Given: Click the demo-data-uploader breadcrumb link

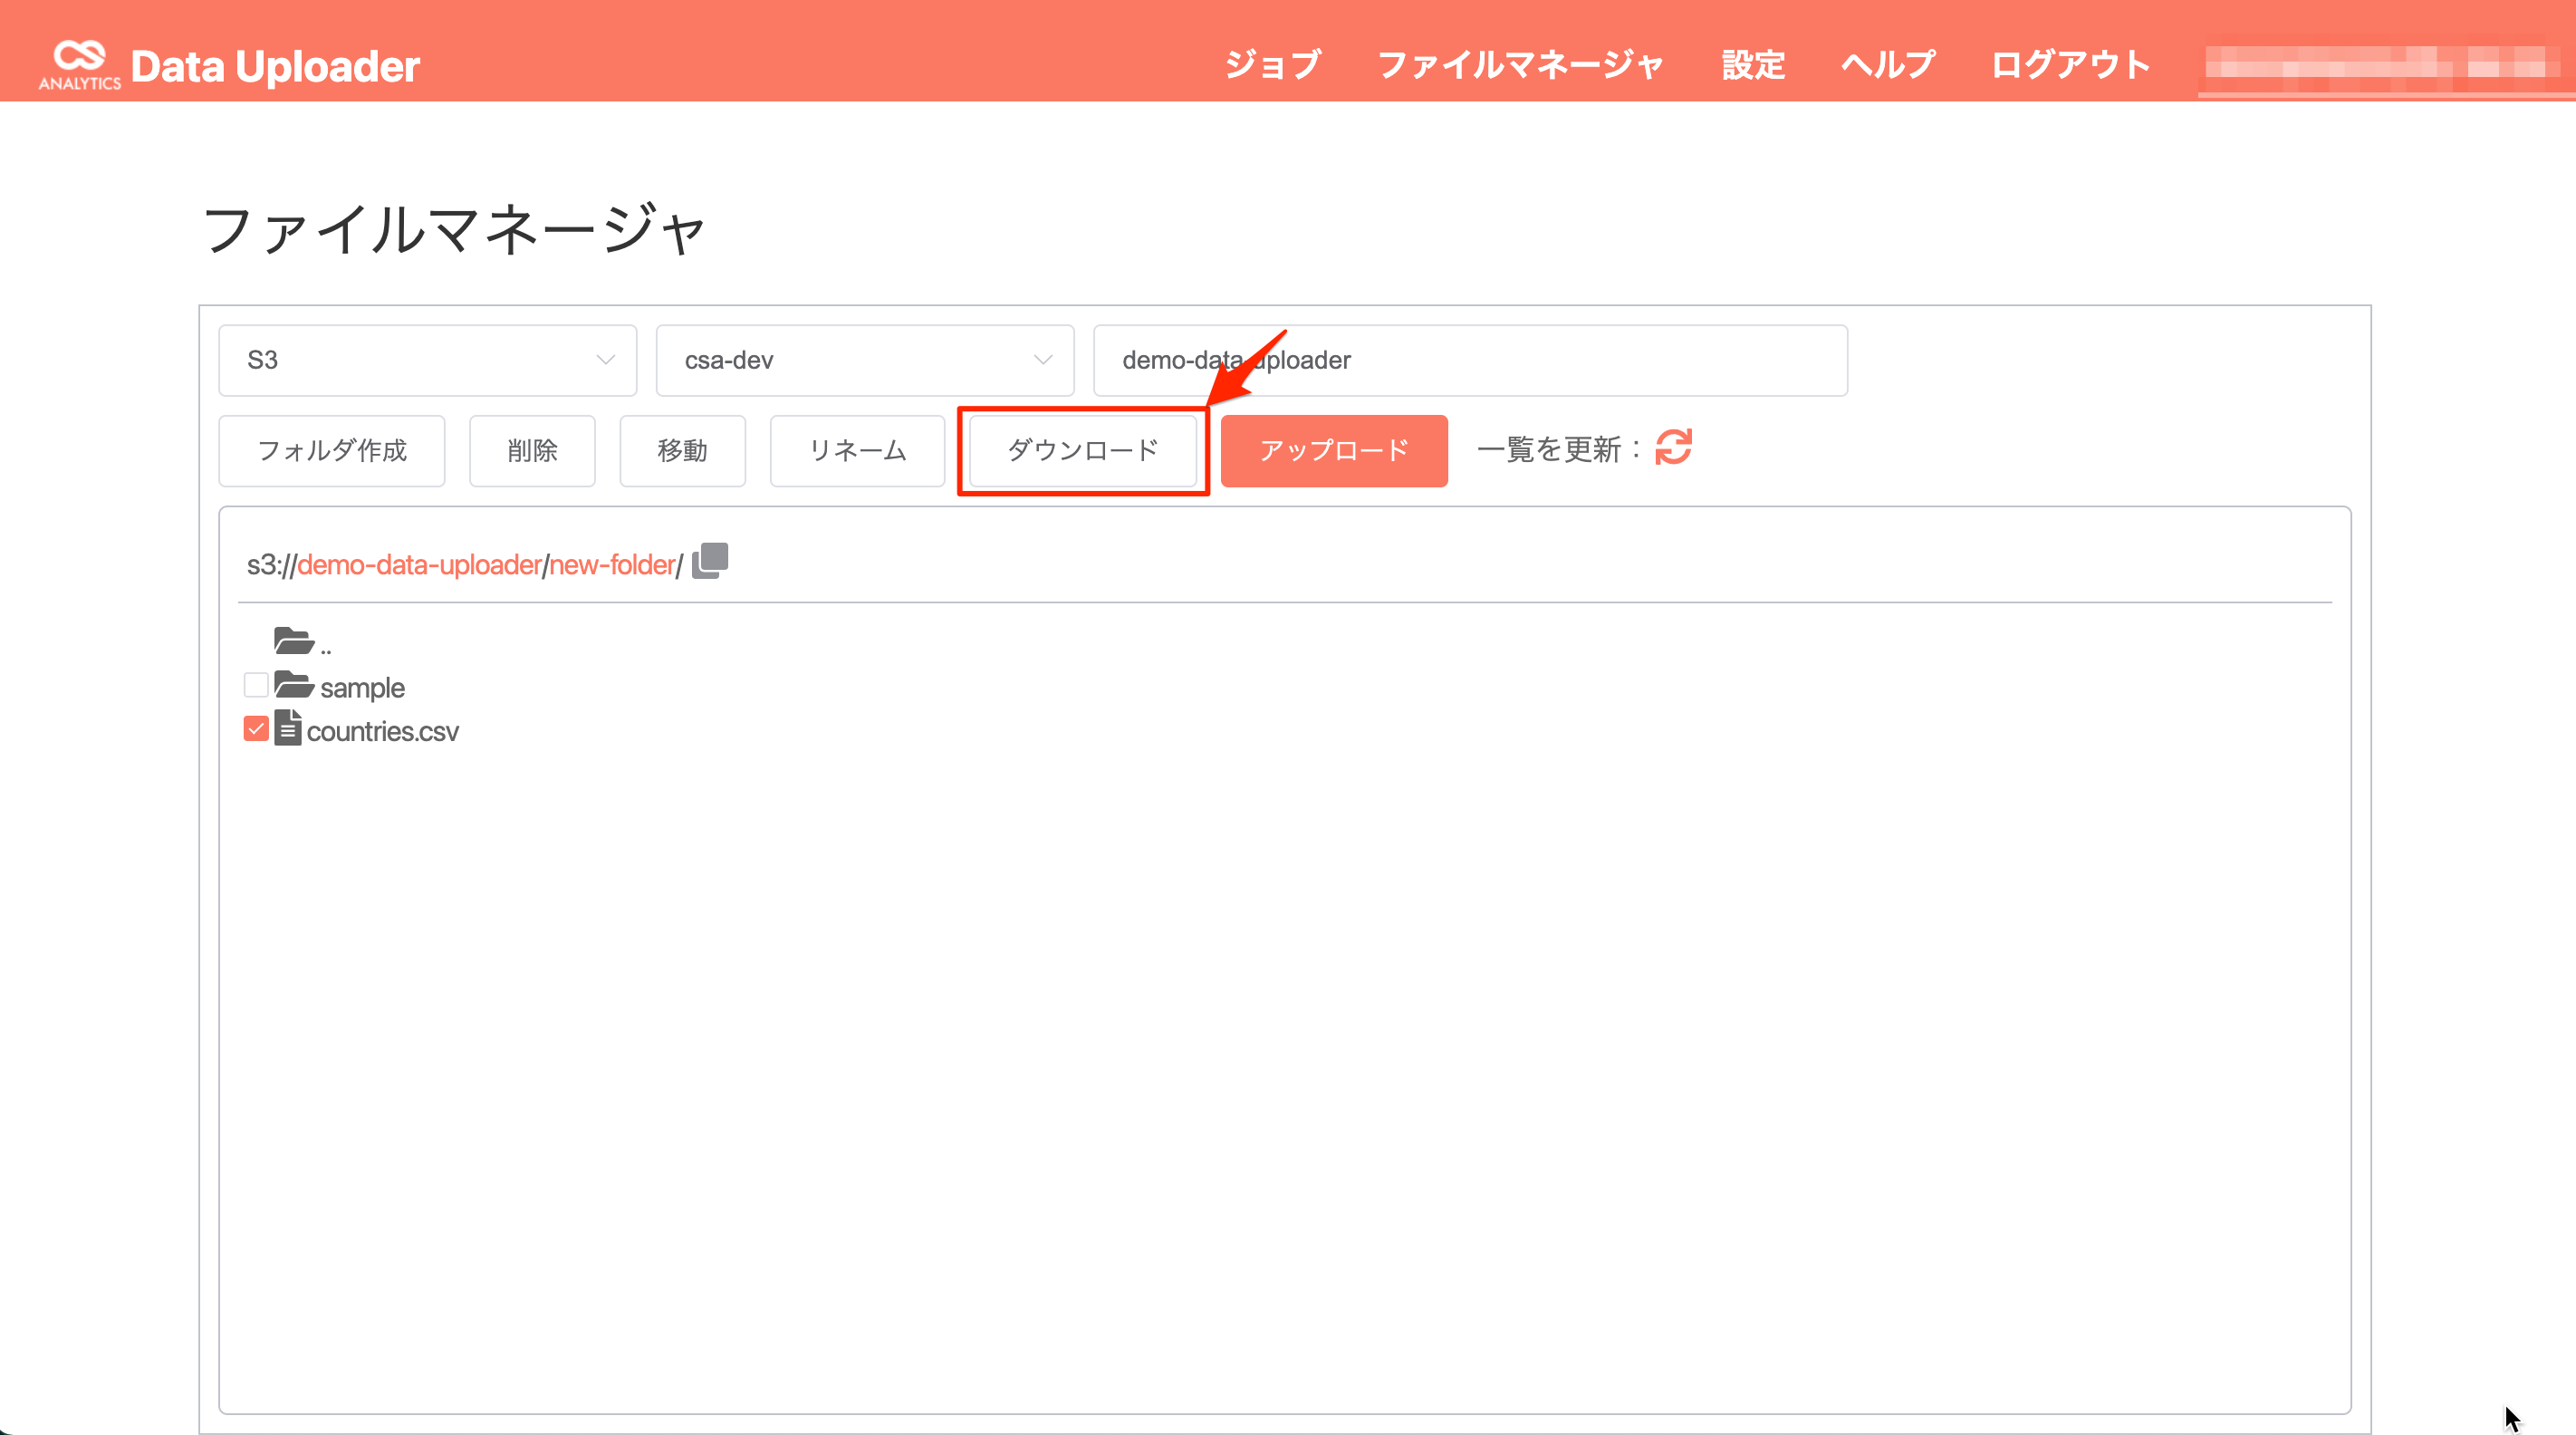Looking at the screenshot, I should (x=420, y=563).
